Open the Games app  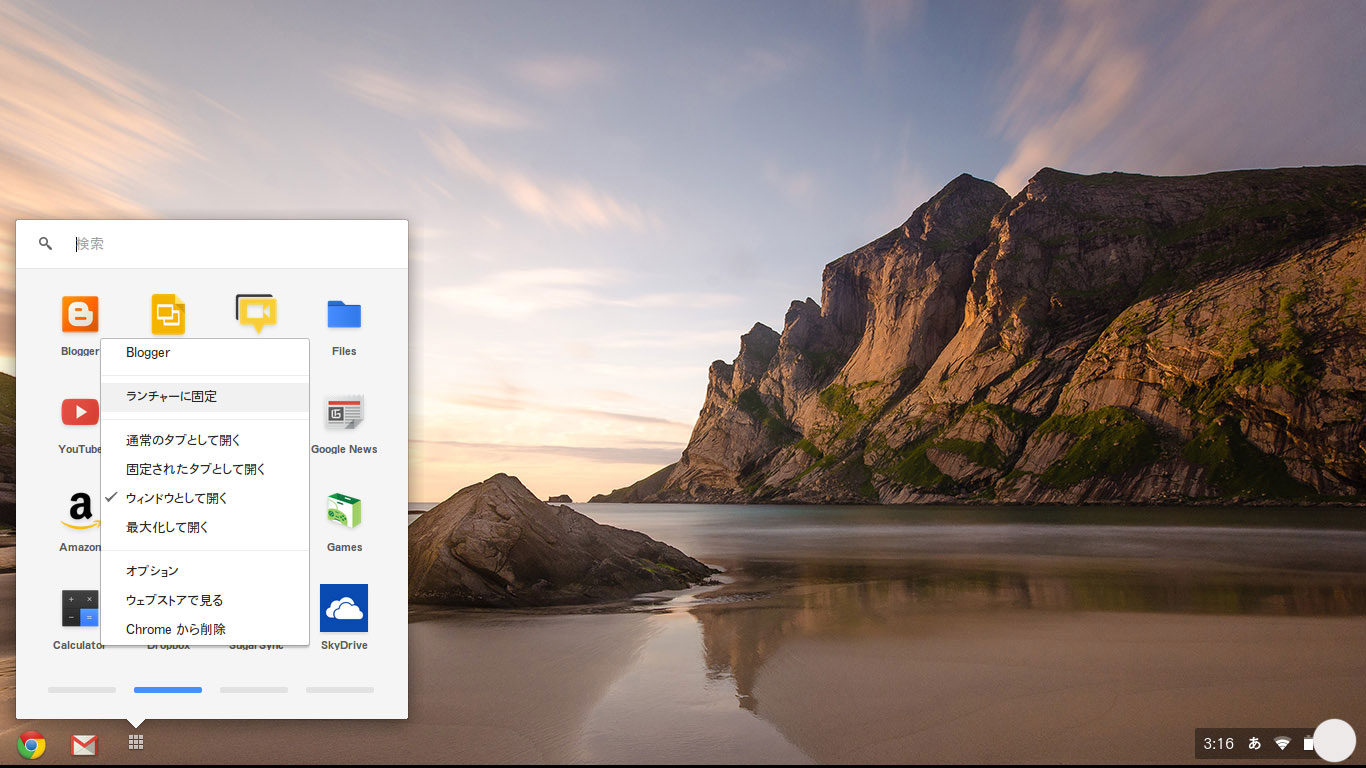click(x=344, y=510)
